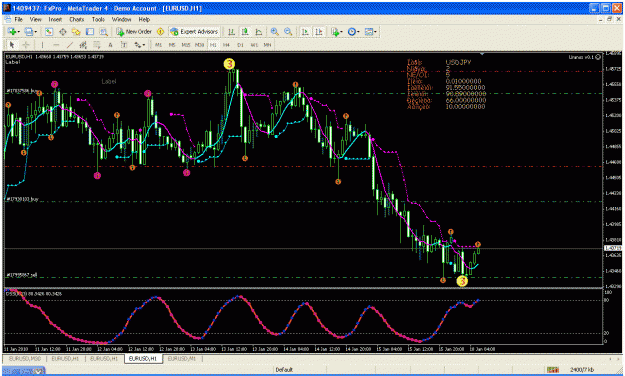Screen dimensions: 625x376
Task: Select the D1 timeframe button
Action: 240,45
